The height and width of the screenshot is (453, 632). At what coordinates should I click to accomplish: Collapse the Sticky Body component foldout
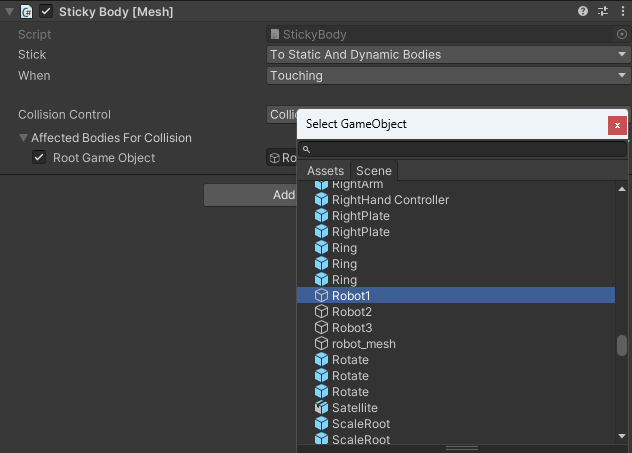9,12
